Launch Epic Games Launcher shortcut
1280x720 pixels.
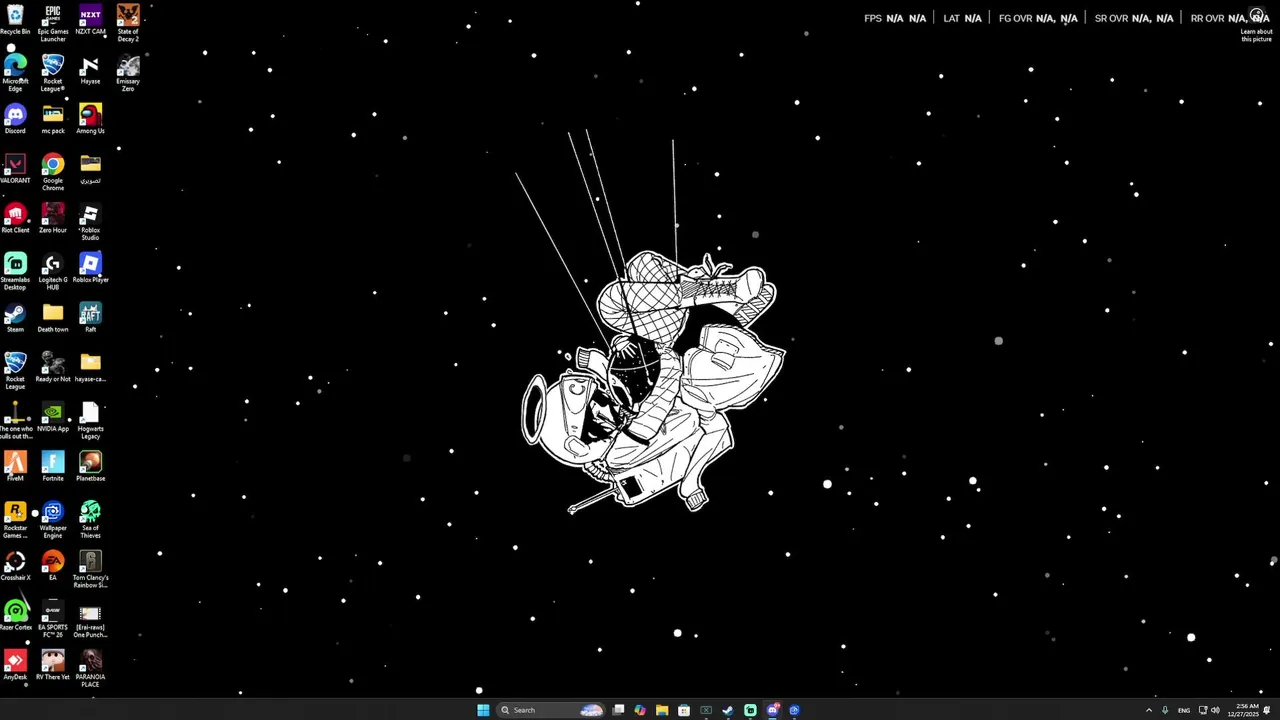point(53,23)
